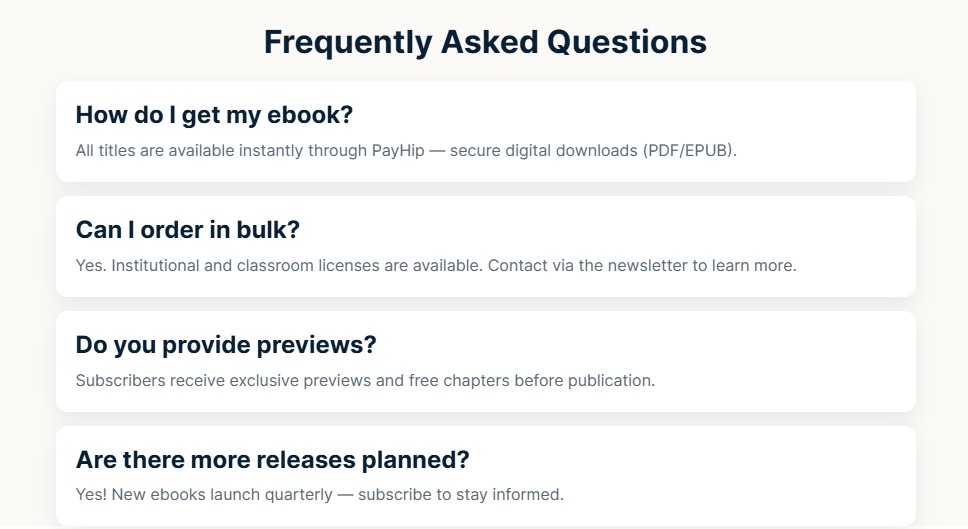Click the 'New ebooks launch quarterly' answer
The width and height of the screenshot is (968, 529).
click(x=320, y=494)
